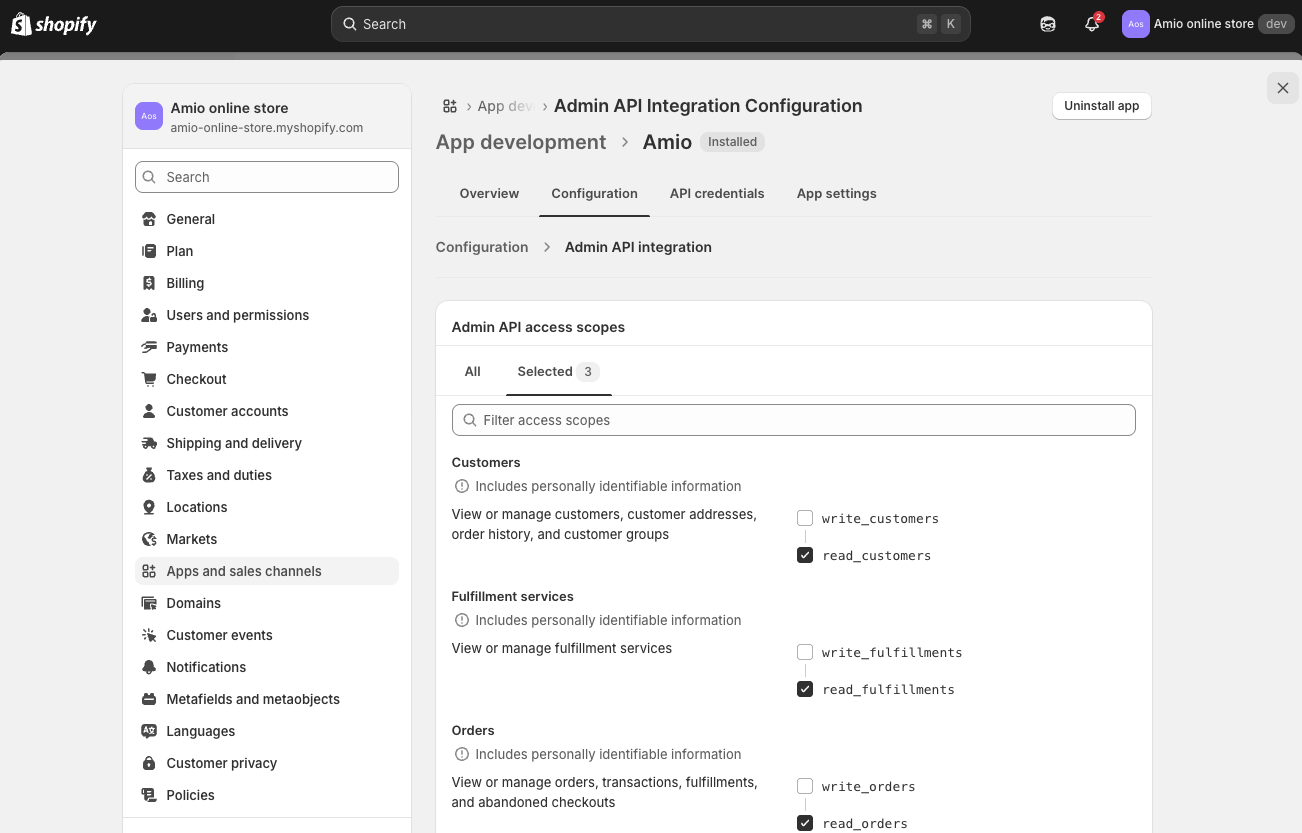1302x833 pixels.
Task: Click the Locations pin icon
Action: click(x=149, y=507)
